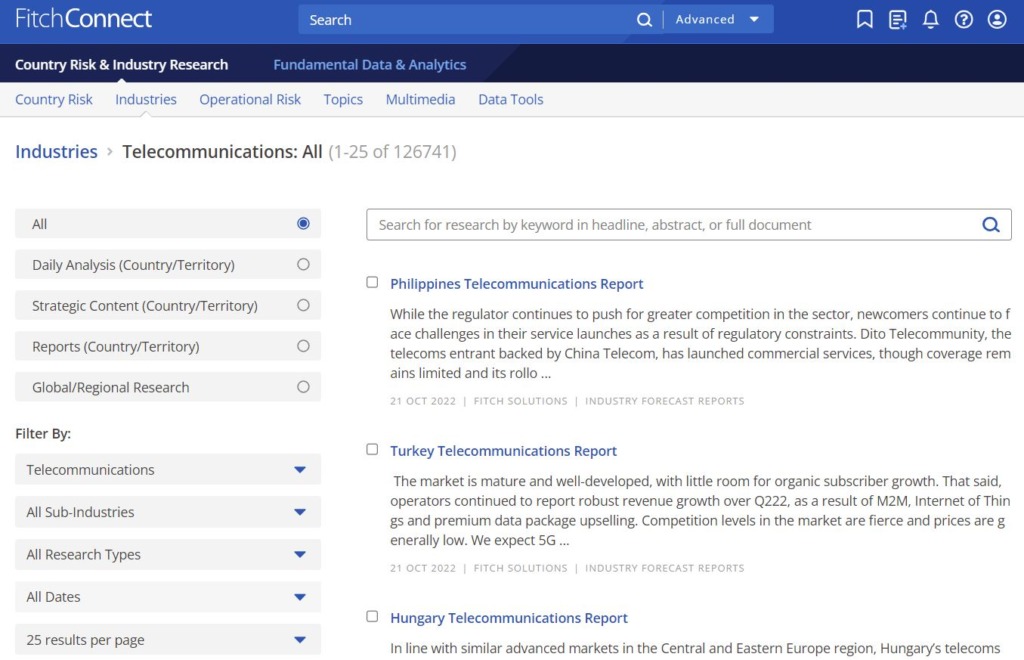Screen dimensions: 1024x660
Task: Click the research keyword search magnifier icon
Action: click(x=990, y=225)
